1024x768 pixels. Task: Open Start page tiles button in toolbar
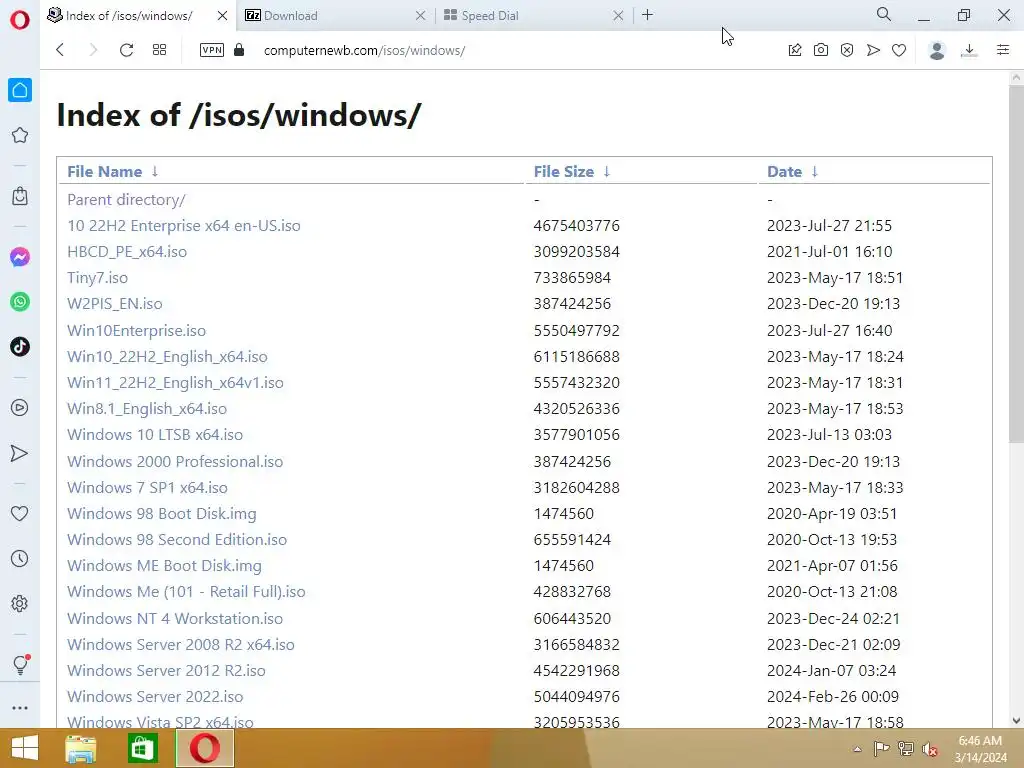(159, 50)
